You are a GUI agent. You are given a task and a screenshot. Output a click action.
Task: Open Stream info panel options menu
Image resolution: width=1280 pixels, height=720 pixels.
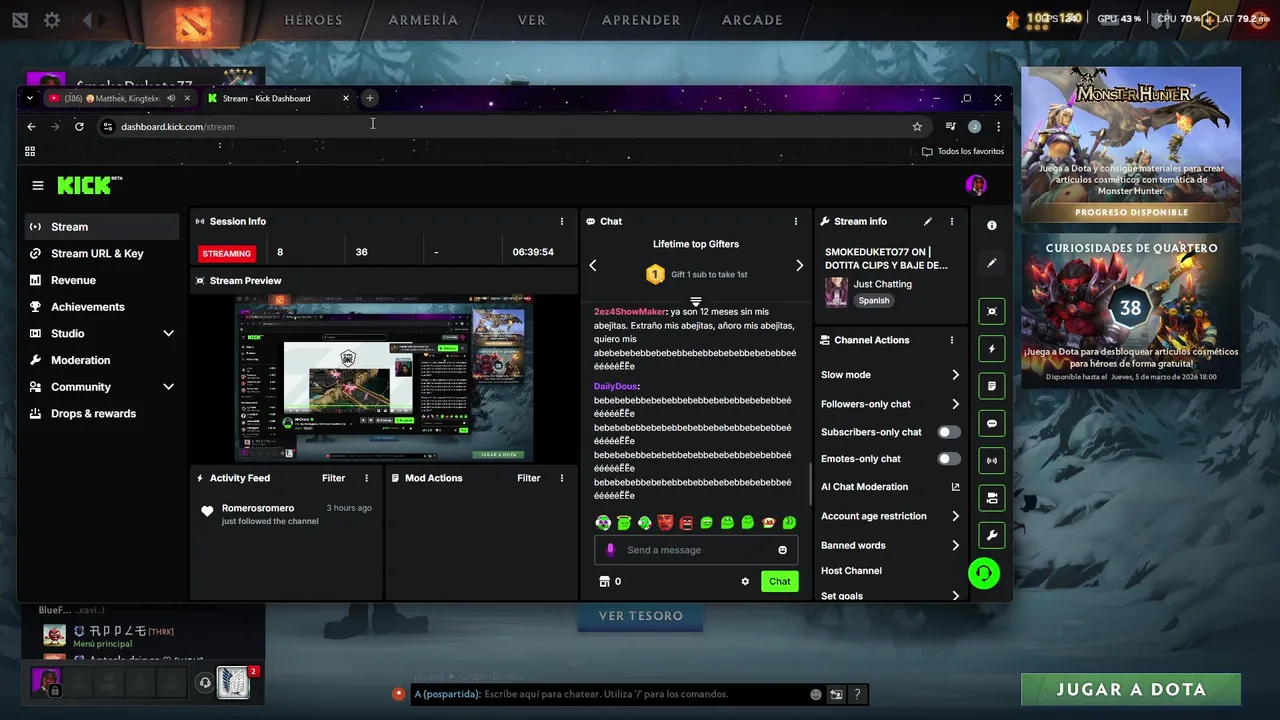tap(952, 221)
